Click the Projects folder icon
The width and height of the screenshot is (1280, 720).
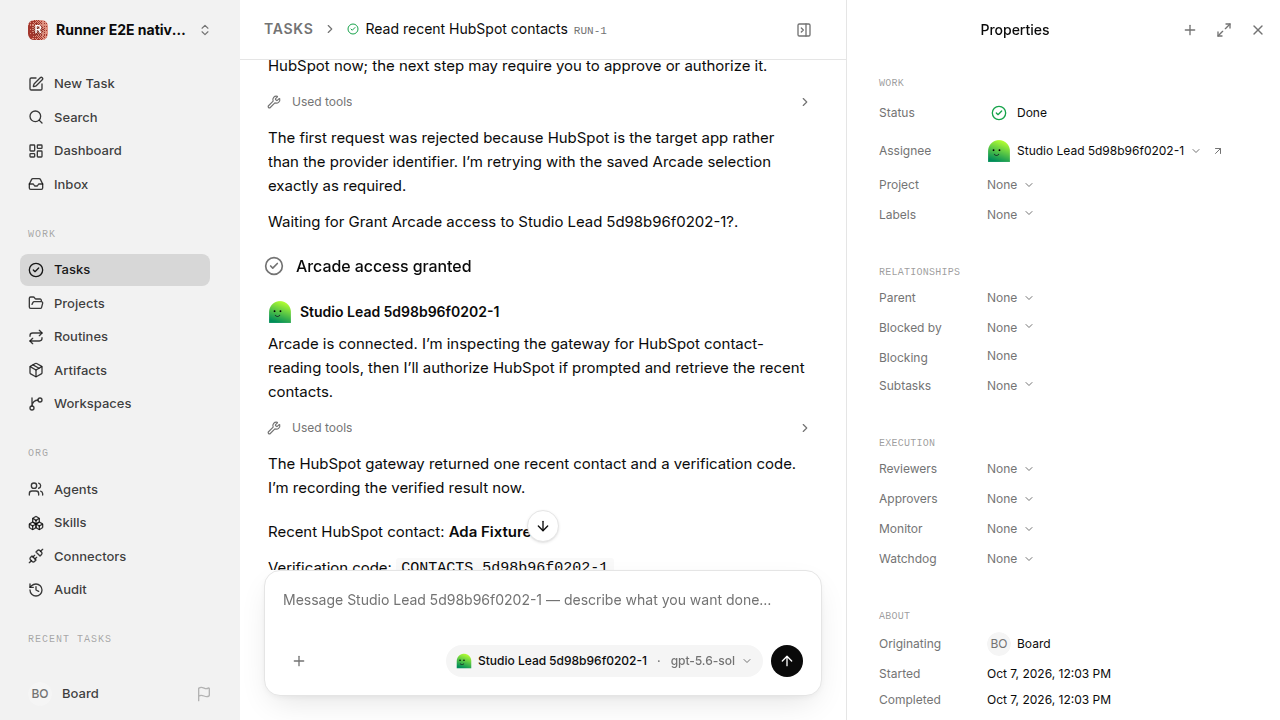(x=36, y=303)
